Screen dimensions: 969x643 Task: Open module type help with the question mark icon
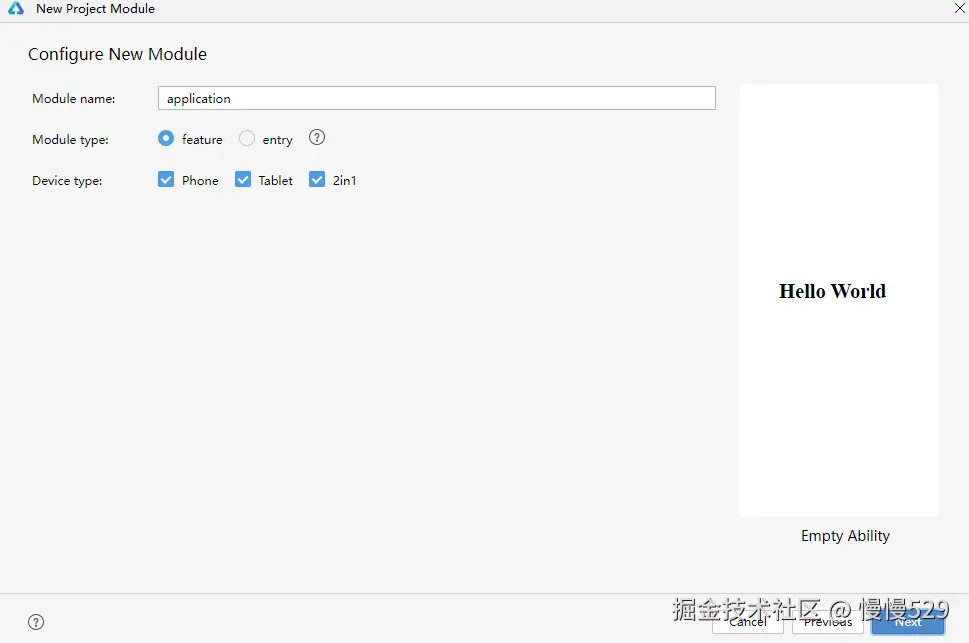pyautogui.click(x=316, y=138)
